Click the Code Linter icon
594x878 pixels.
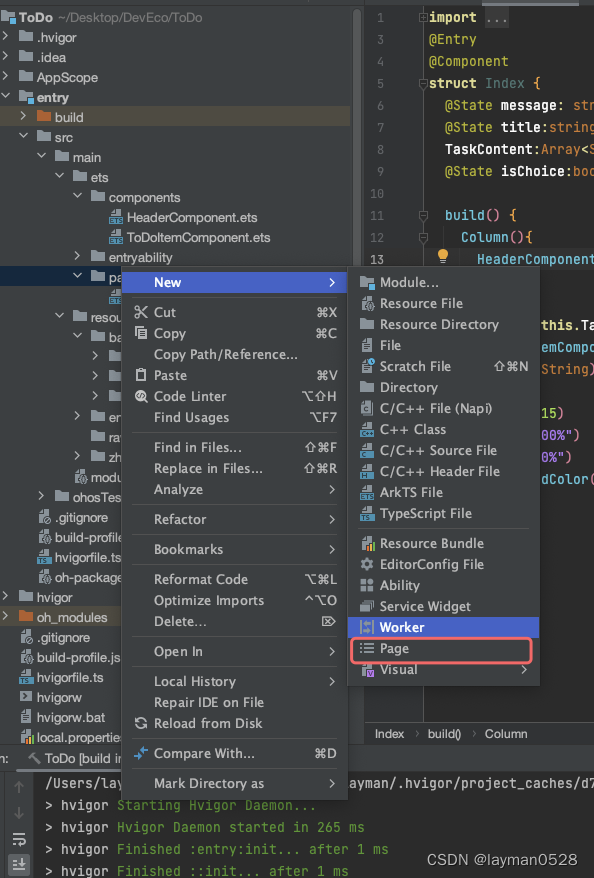coord(141,396)
